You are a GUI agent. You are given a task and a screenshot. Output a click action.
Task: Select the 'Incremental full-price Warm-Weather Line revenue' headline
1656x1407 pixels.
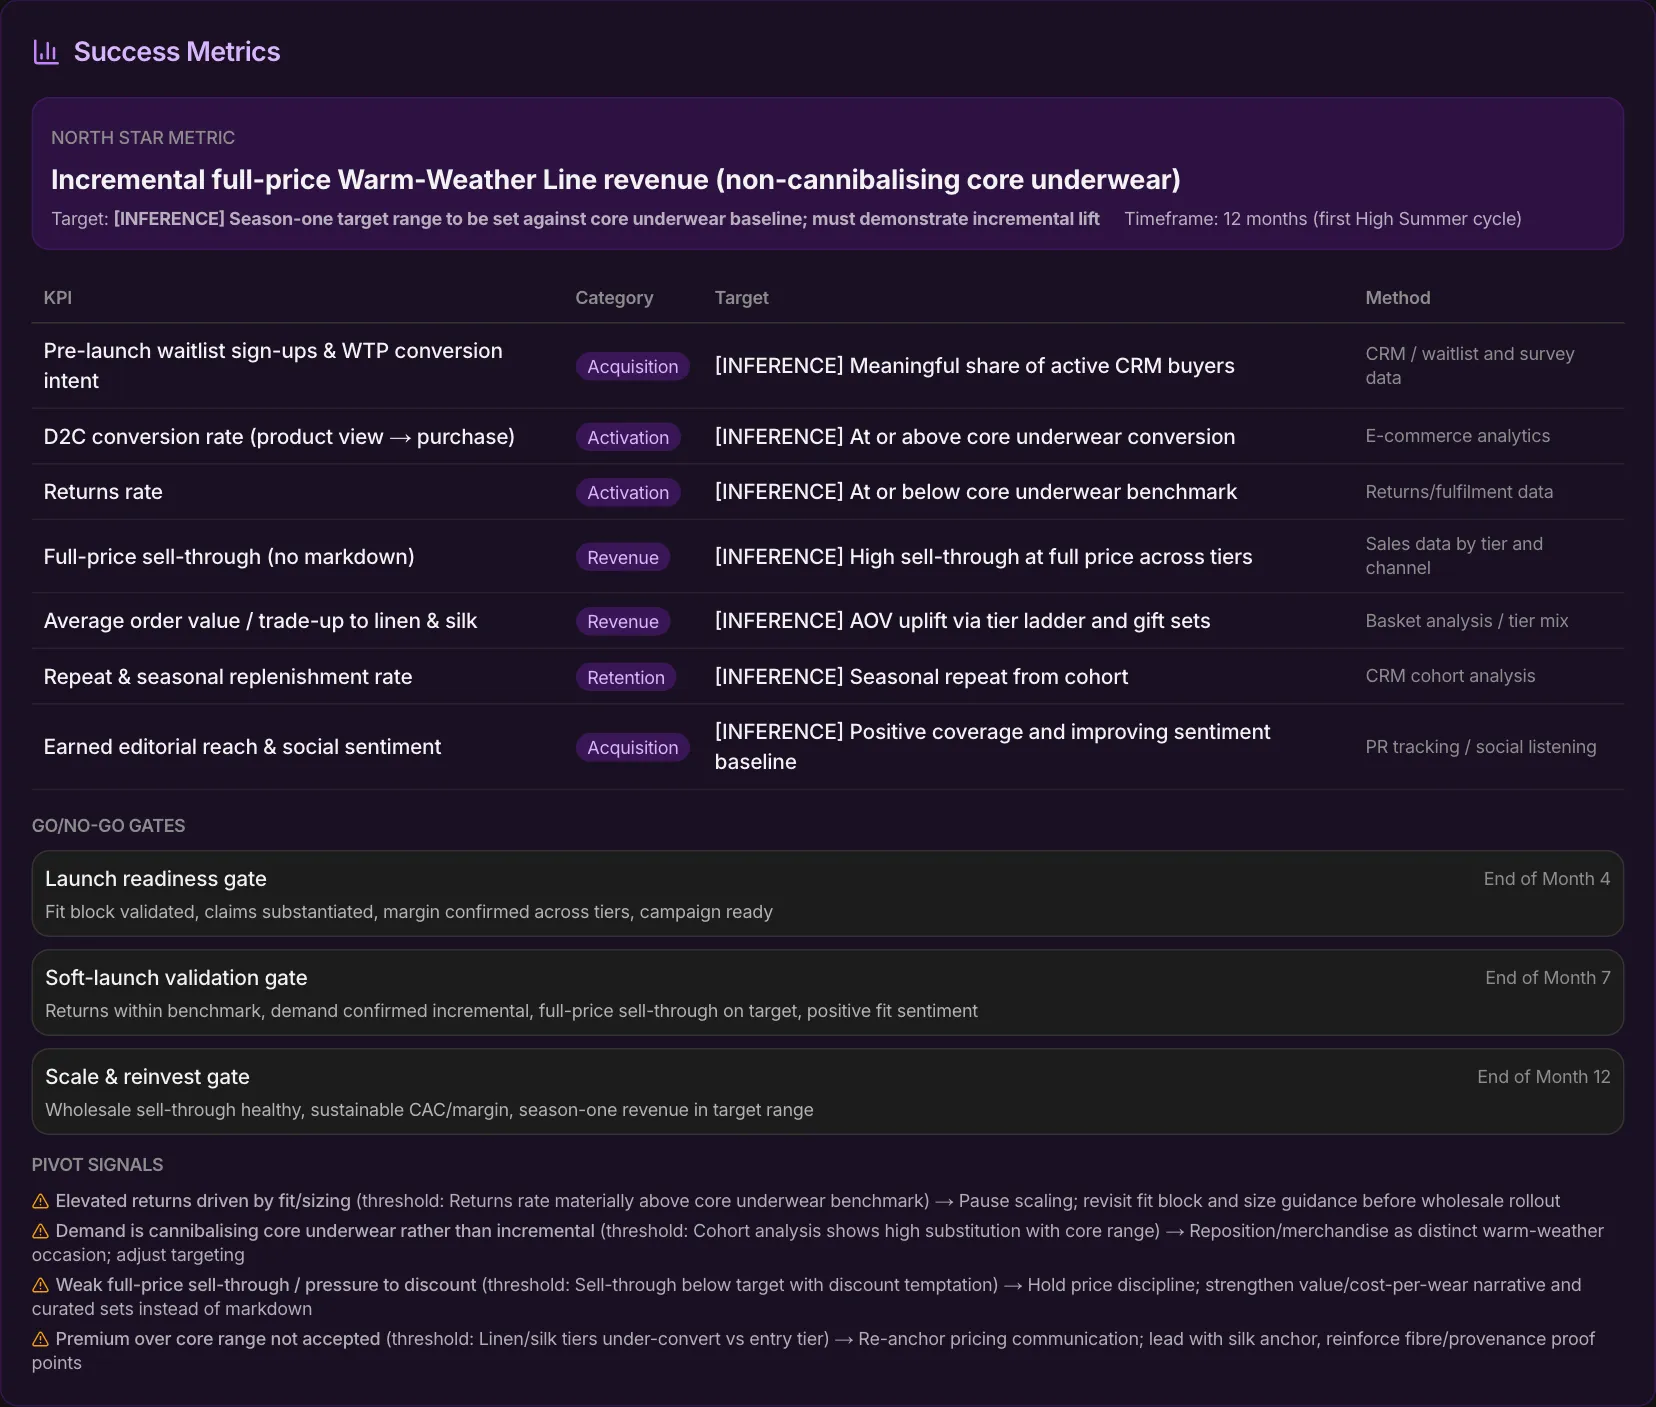coord(616,180)
